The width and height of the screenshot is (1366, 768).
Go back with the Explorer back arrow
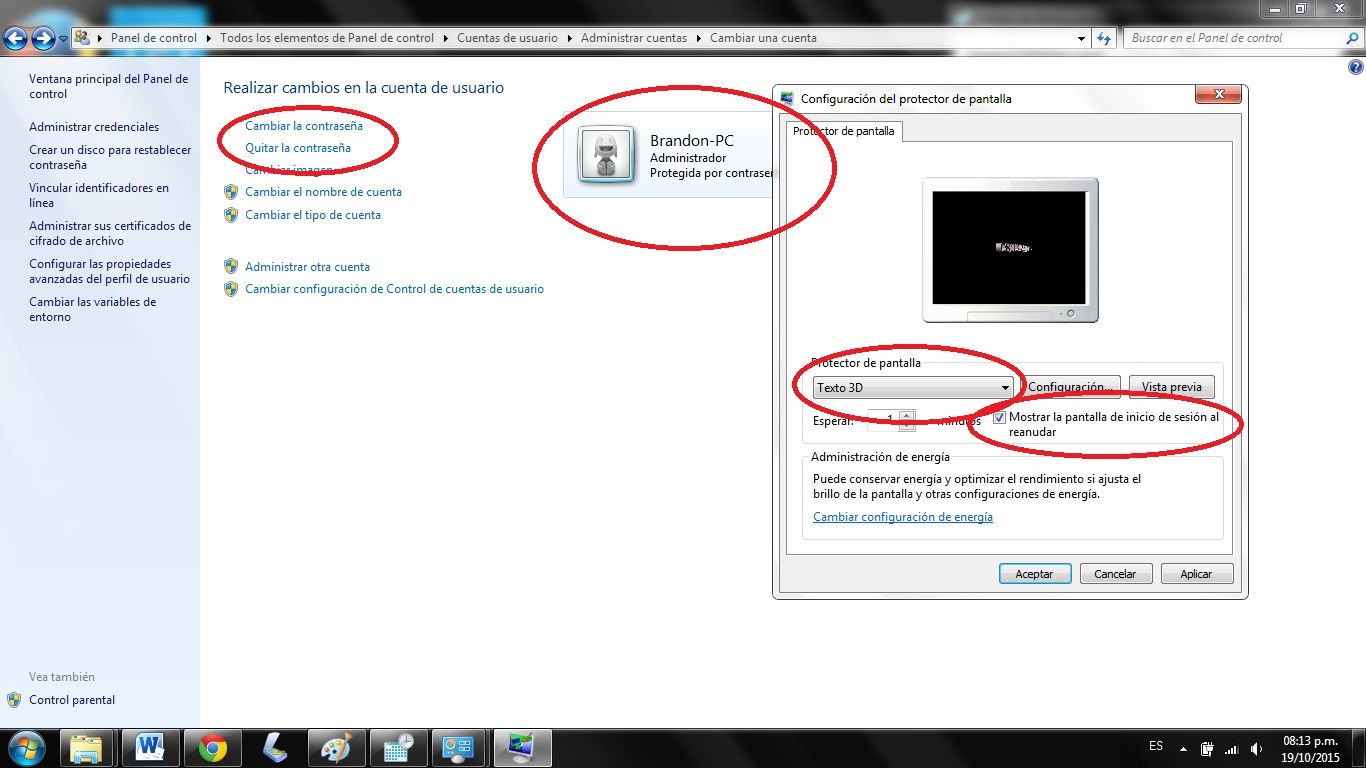pos(15,38)
